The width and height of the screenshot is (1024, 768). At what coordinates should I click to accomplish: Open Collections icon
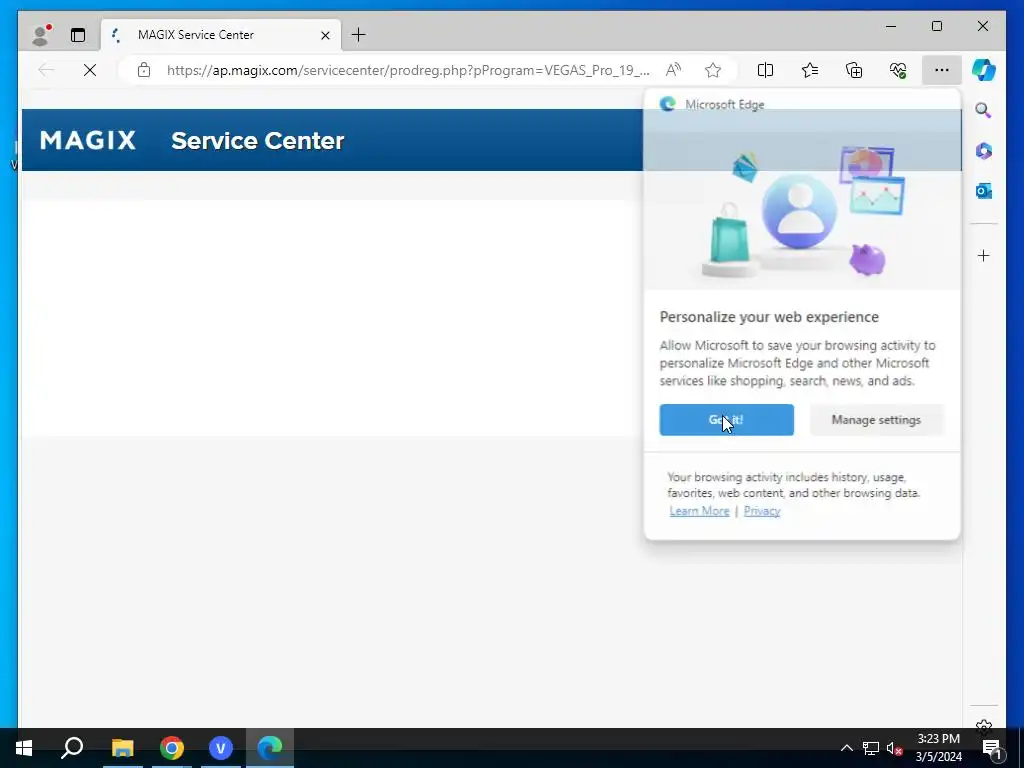(x=854, y=70)
